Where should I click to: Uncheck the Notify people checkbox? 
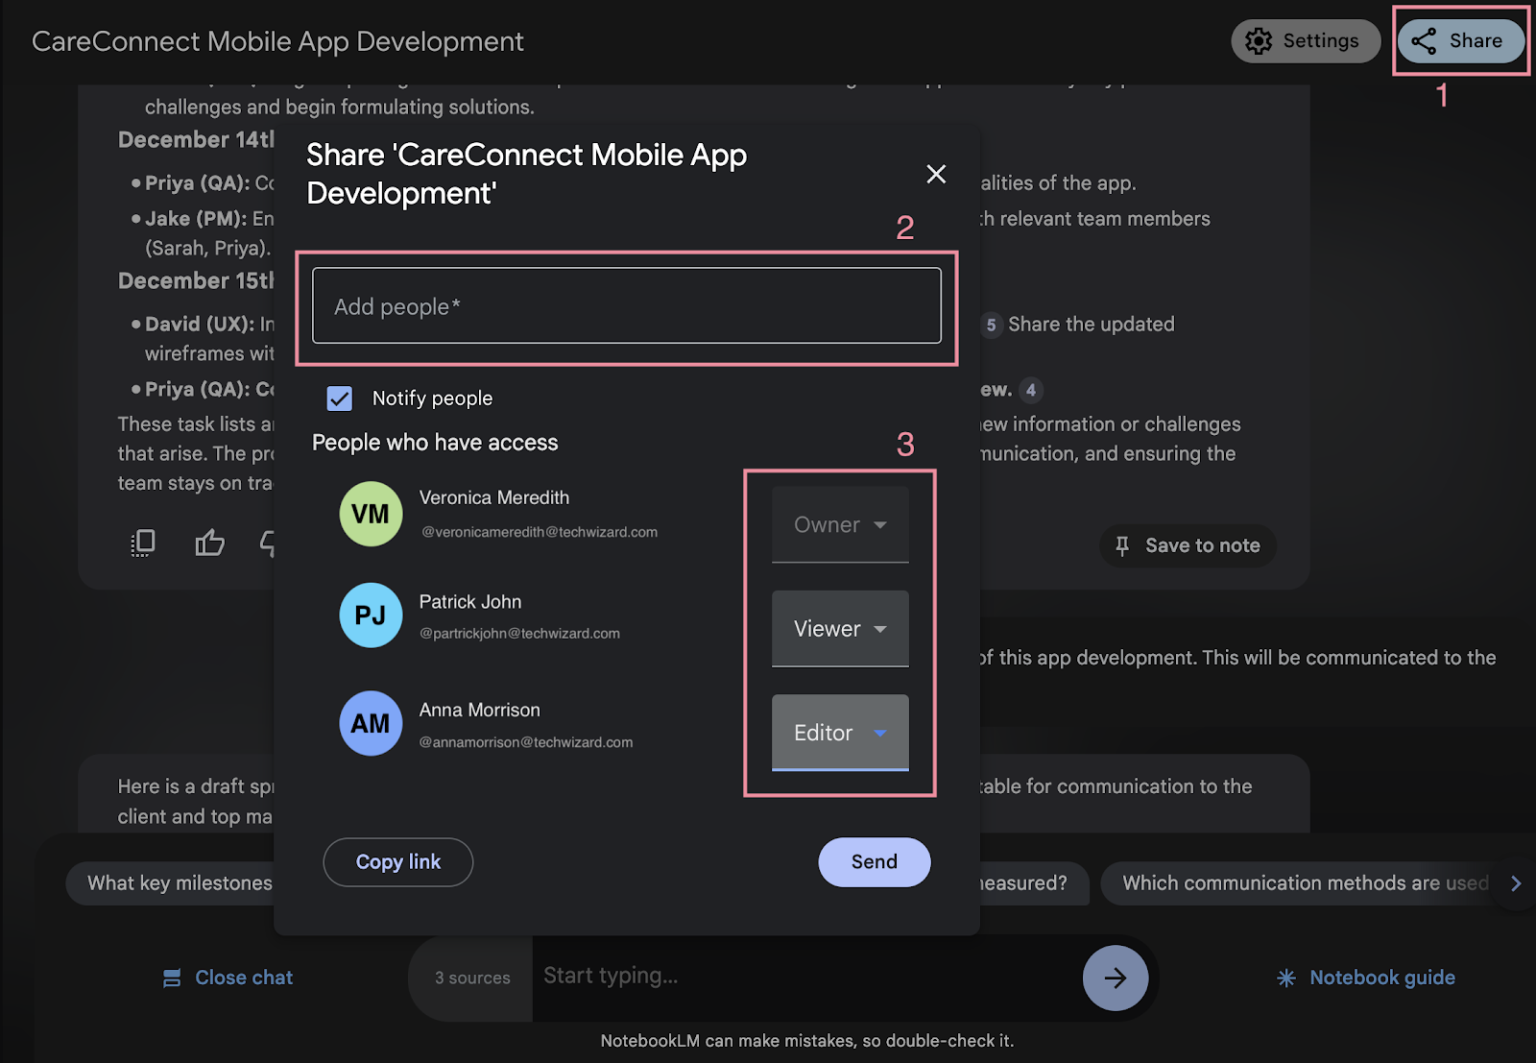(340, 398)
